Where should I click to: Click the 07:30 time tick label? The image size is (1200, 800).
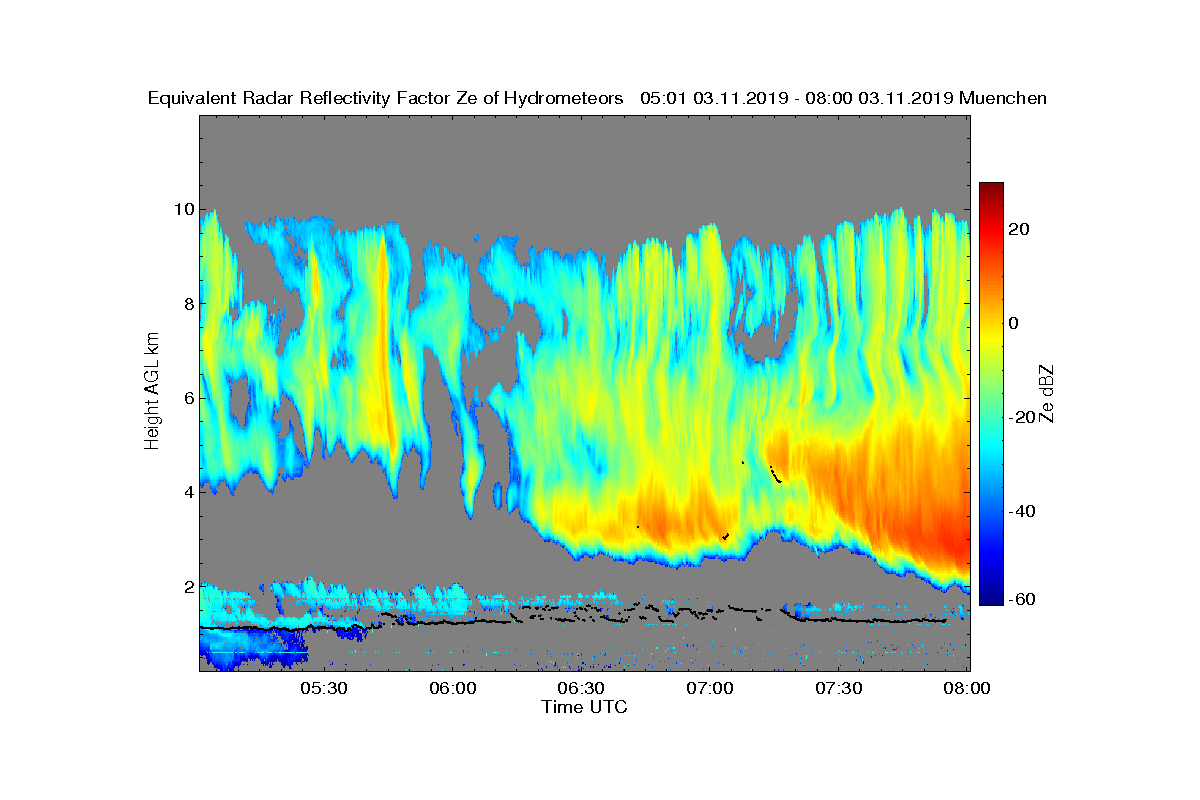click(839, 689)
